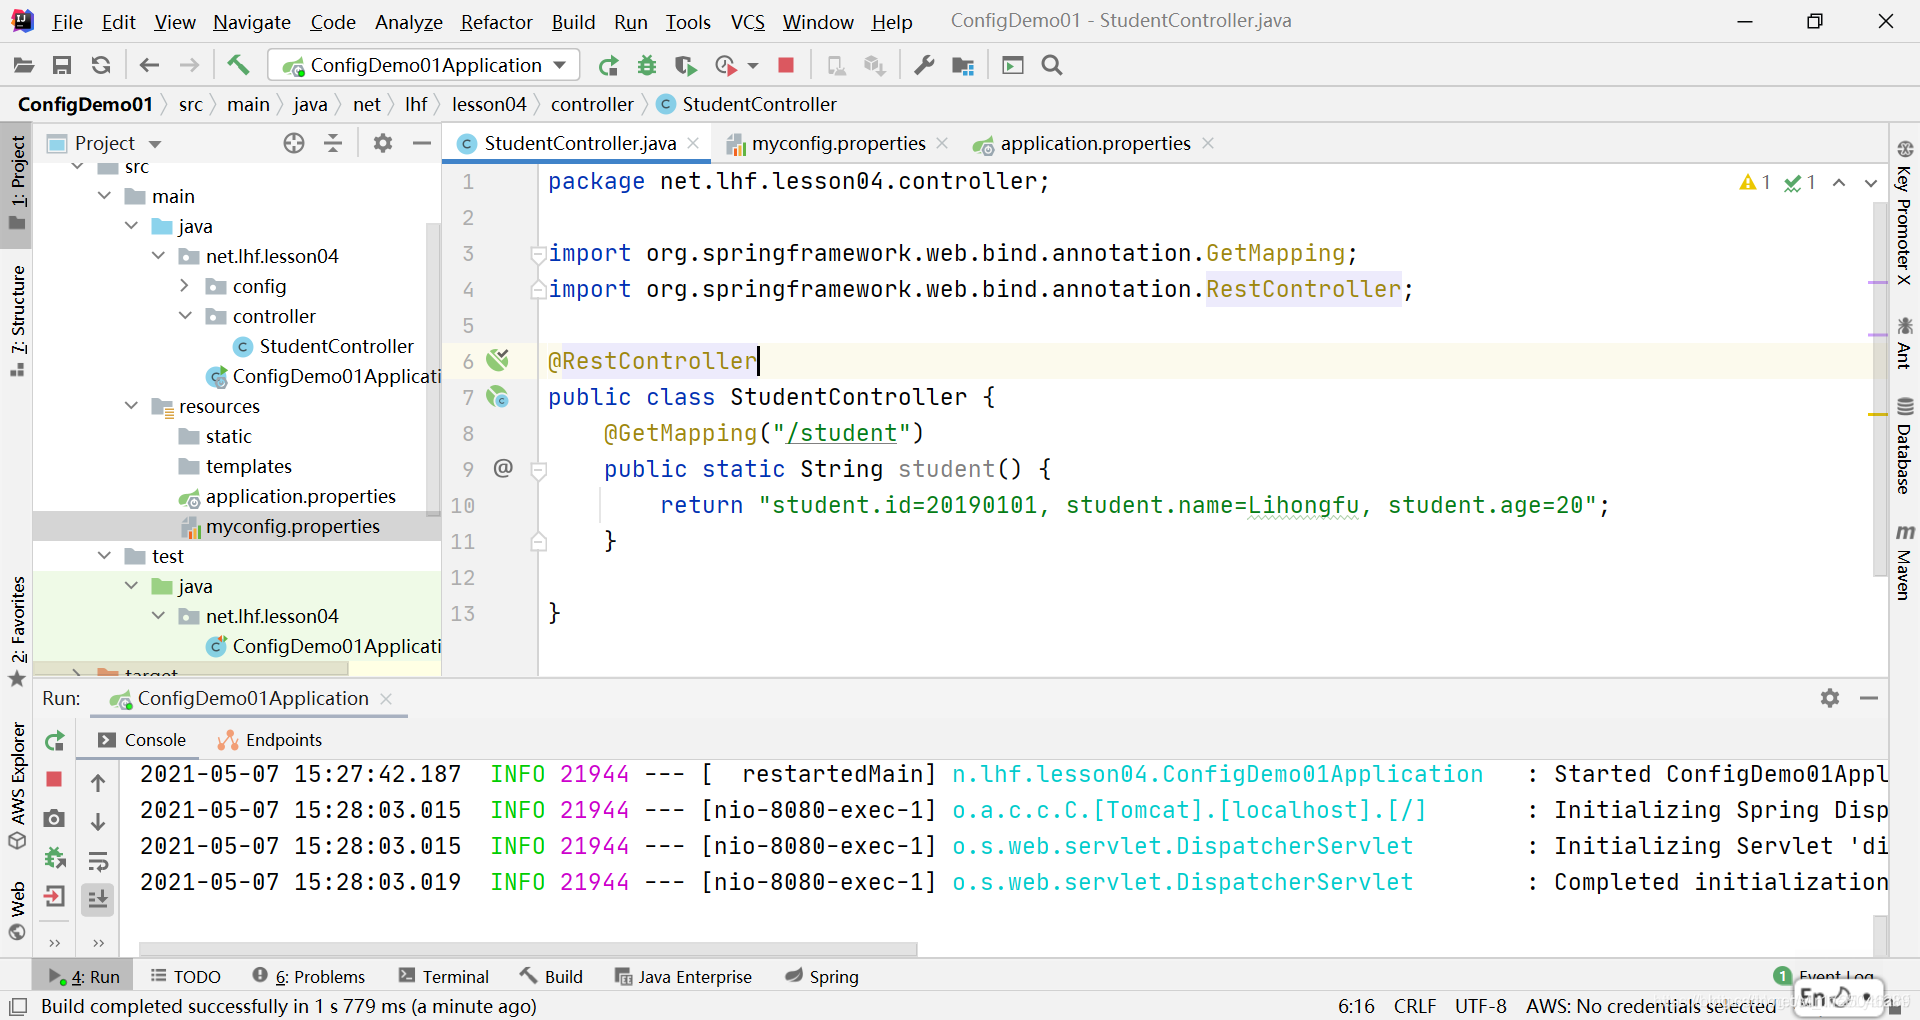Start debugging with the bug icon

click(x=647, y=66)
